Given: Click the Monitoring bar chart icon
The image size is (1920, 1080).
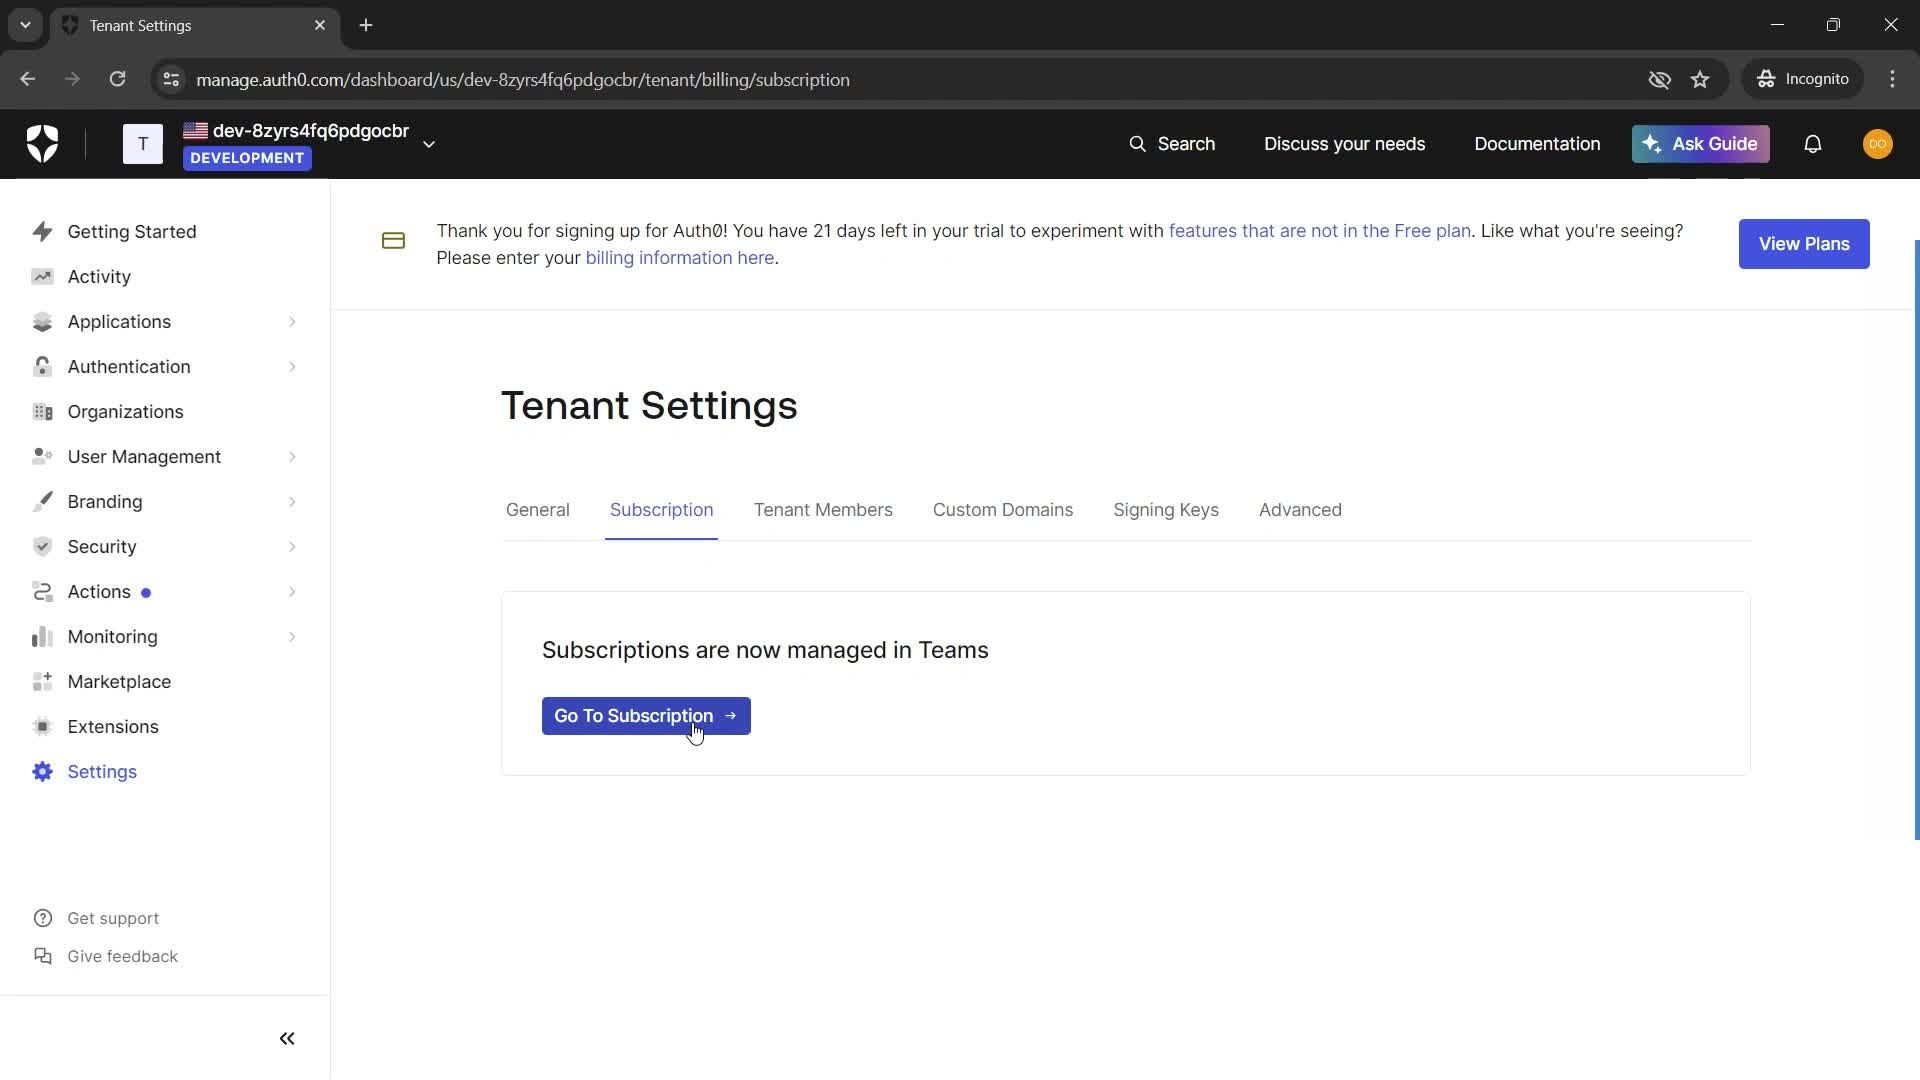Looking at the screenshot, I should pyautogui.click(x=42, y=637).
